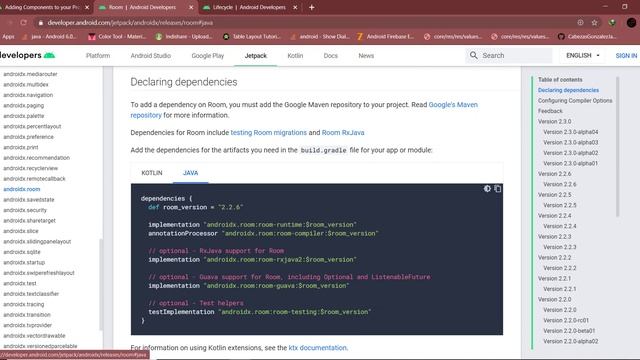Reload the page in browser toolbar
Viewport: 640px width, 360px height.
click(23, 22)
